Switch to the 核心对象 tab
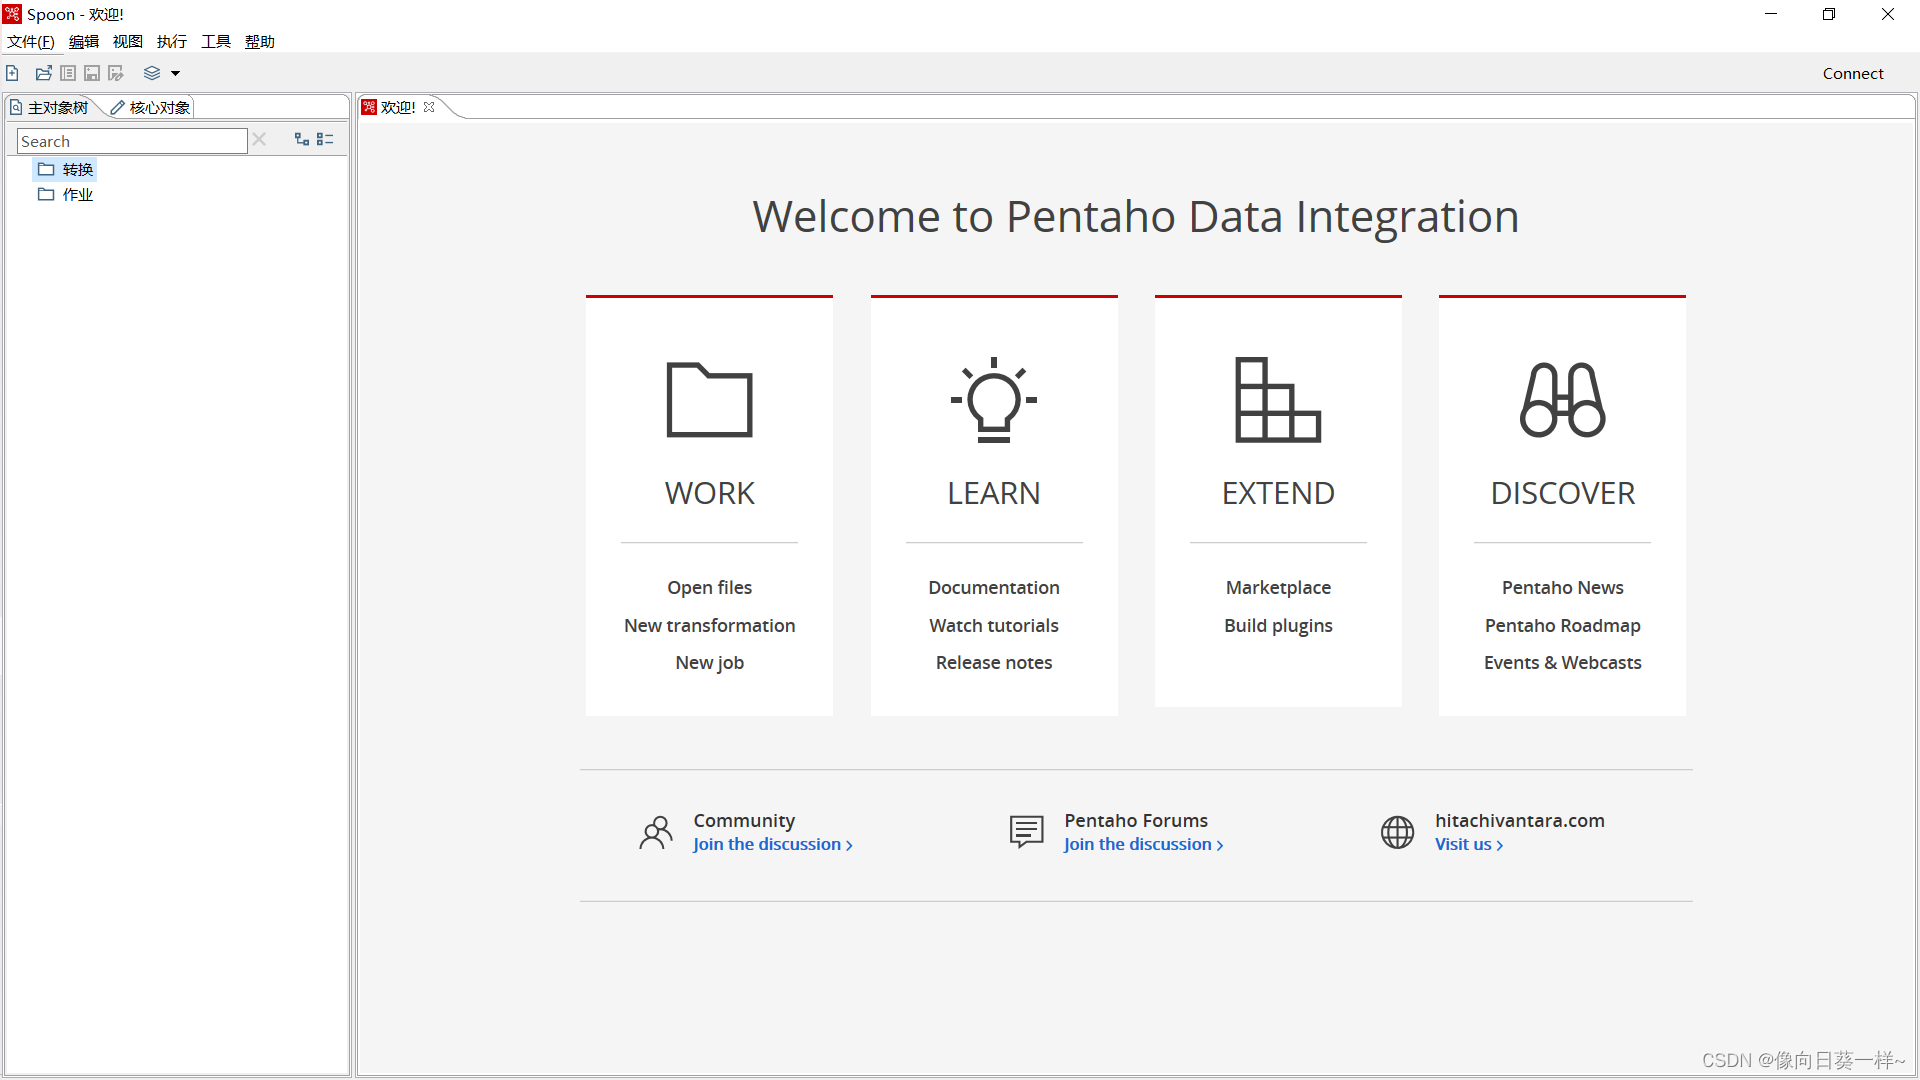The height and width of the screenshot is (1080, 1920). click(x=151, y=107)
